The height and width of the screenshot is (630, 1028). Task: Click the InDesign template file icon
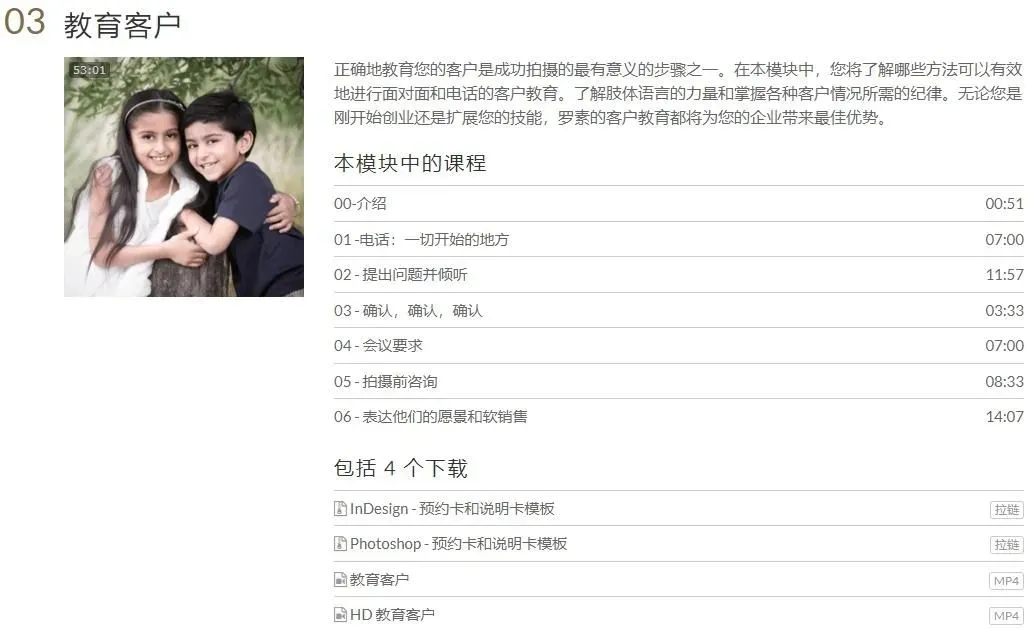(x=340, y=509)
